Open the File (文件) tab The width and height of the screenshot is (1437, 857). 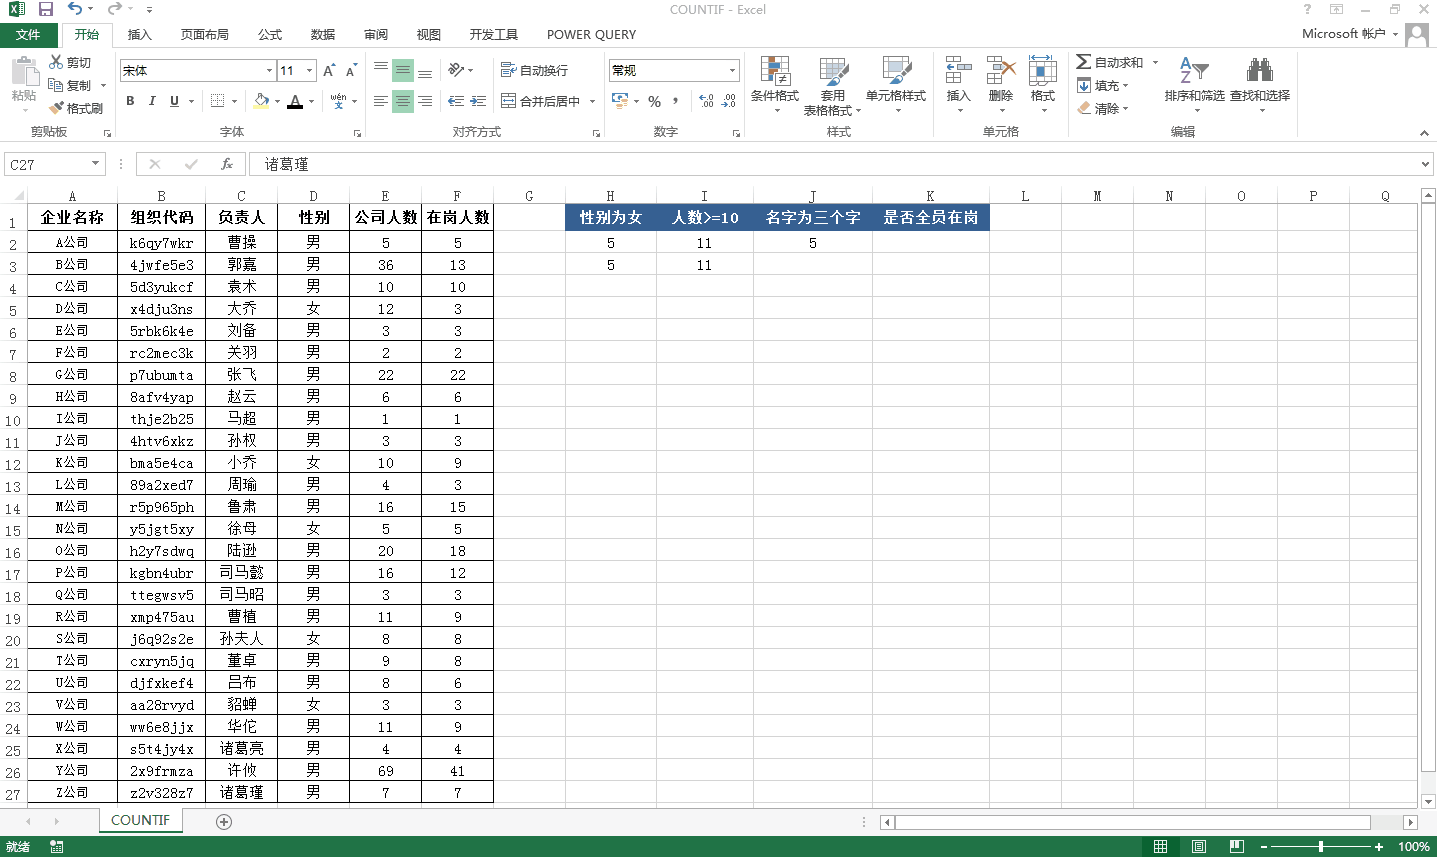(x=29, y=34)
